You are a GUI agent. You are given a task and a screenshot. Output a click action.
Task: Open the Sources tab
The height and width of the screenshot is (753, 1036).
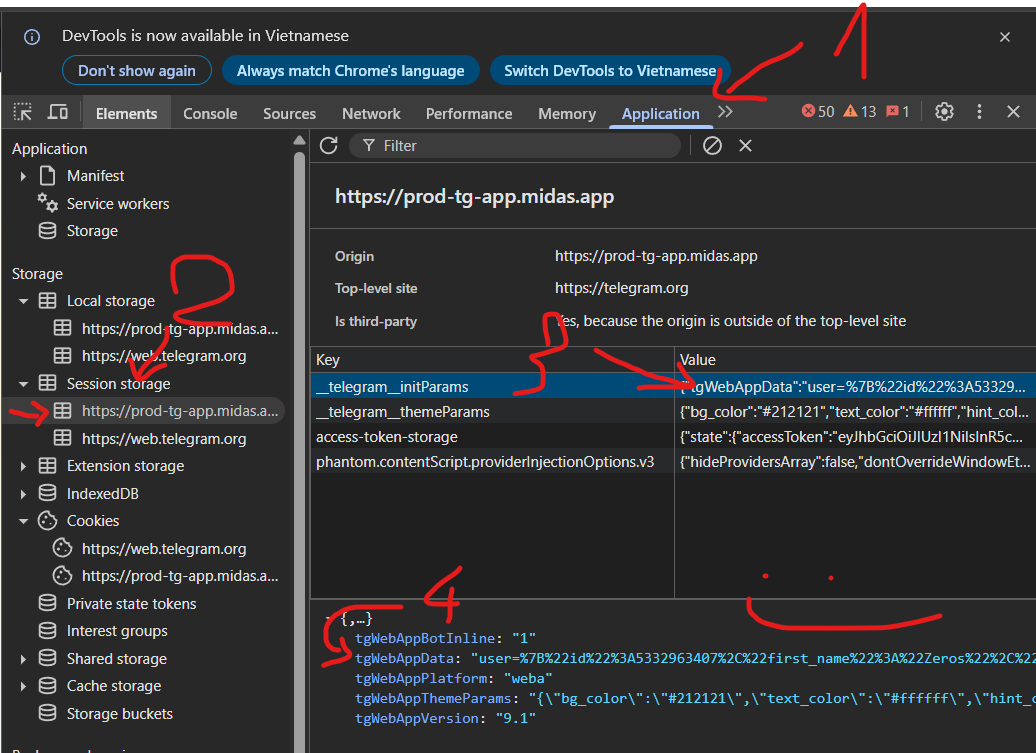point(289,114)
